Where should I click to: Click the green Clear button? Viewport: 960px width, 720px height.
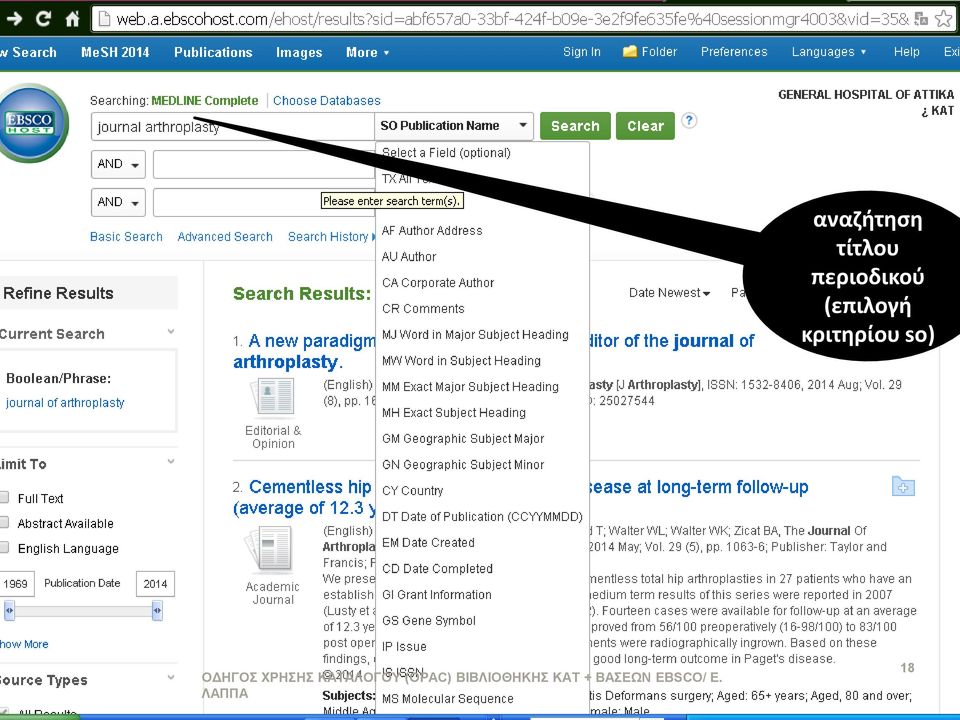click(645, 126)
